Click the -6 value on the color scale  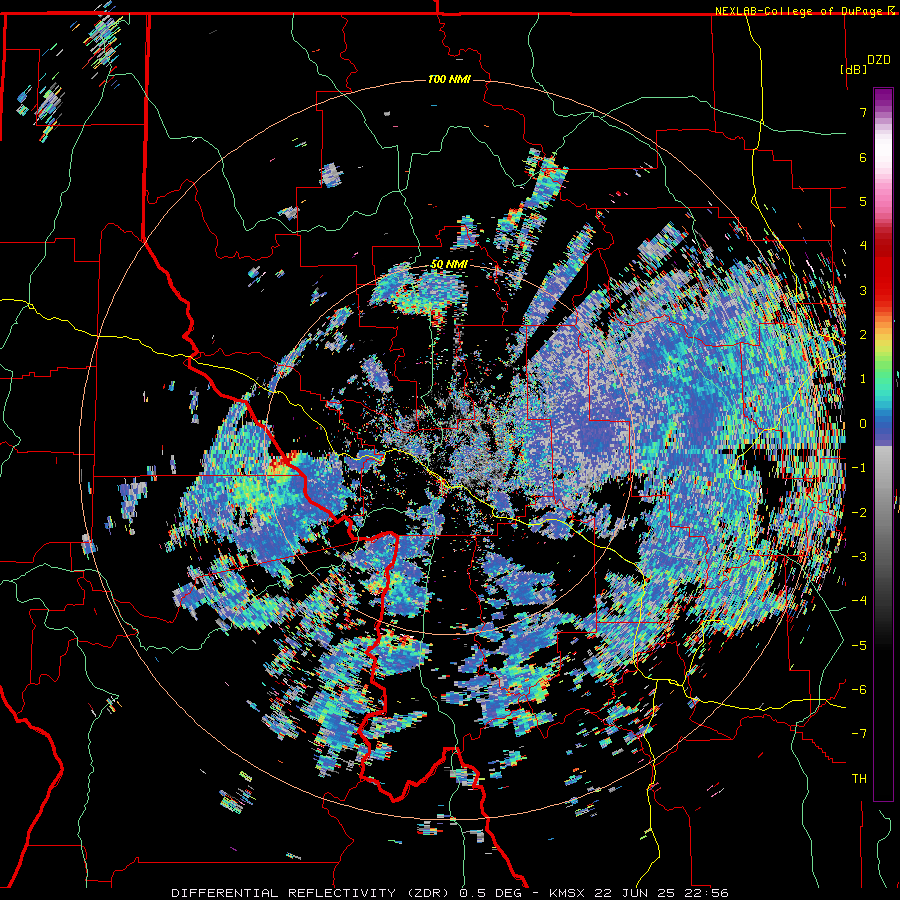pyautogui.click(x=859, y=690)
